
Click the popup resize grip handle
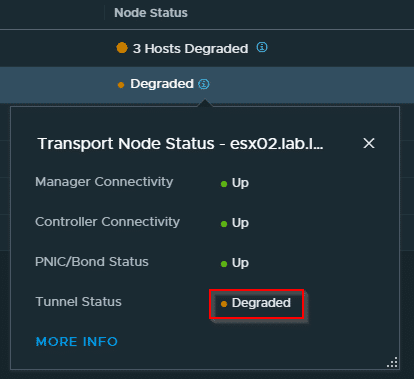pyautogui.click(x=393, y=362)
